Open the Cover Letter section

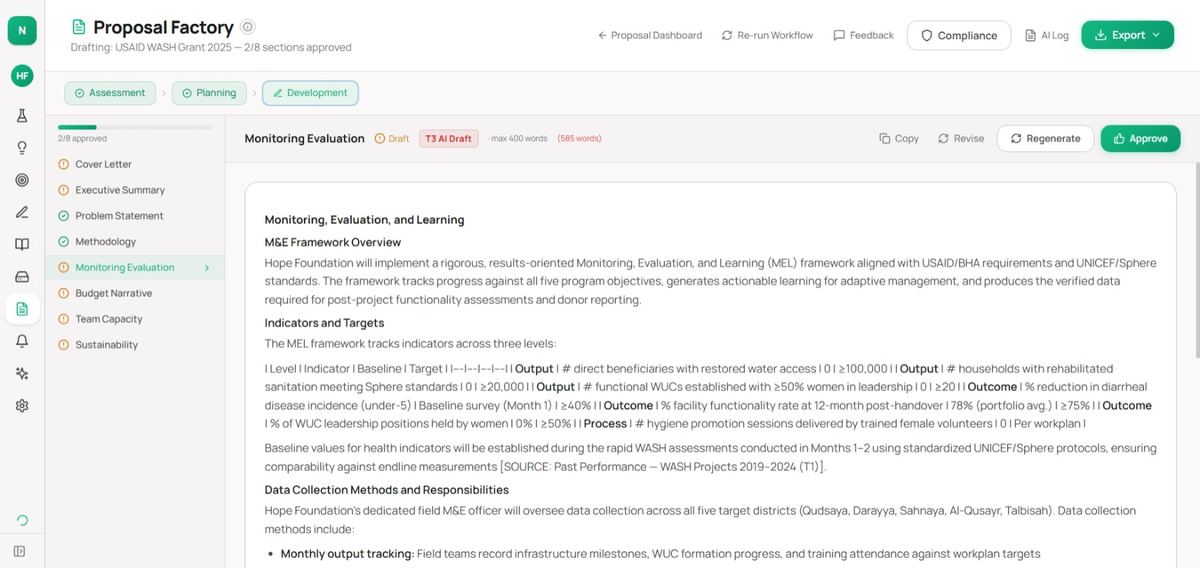click(x=135, y=164)
